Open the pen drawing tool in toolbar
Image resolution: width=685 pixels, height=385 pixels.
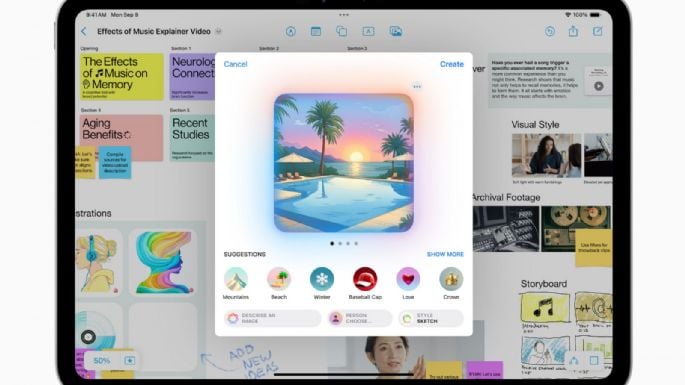[x=291, y=31]
